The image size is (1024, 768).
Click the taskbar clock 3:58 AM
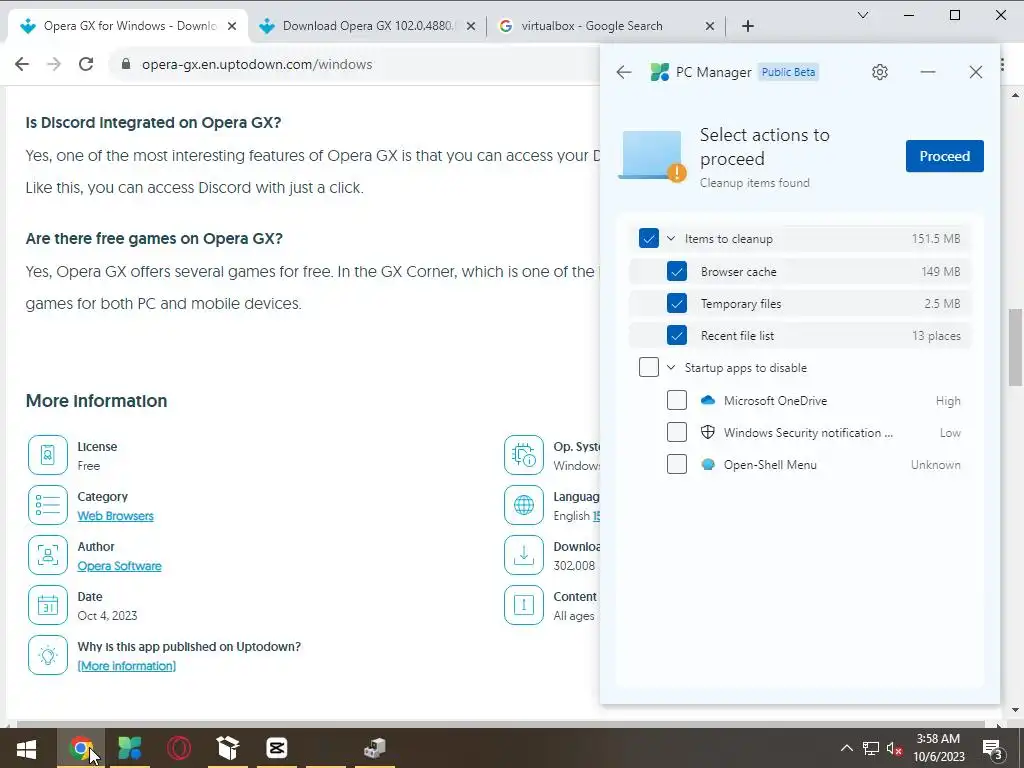tap(938, 739)
